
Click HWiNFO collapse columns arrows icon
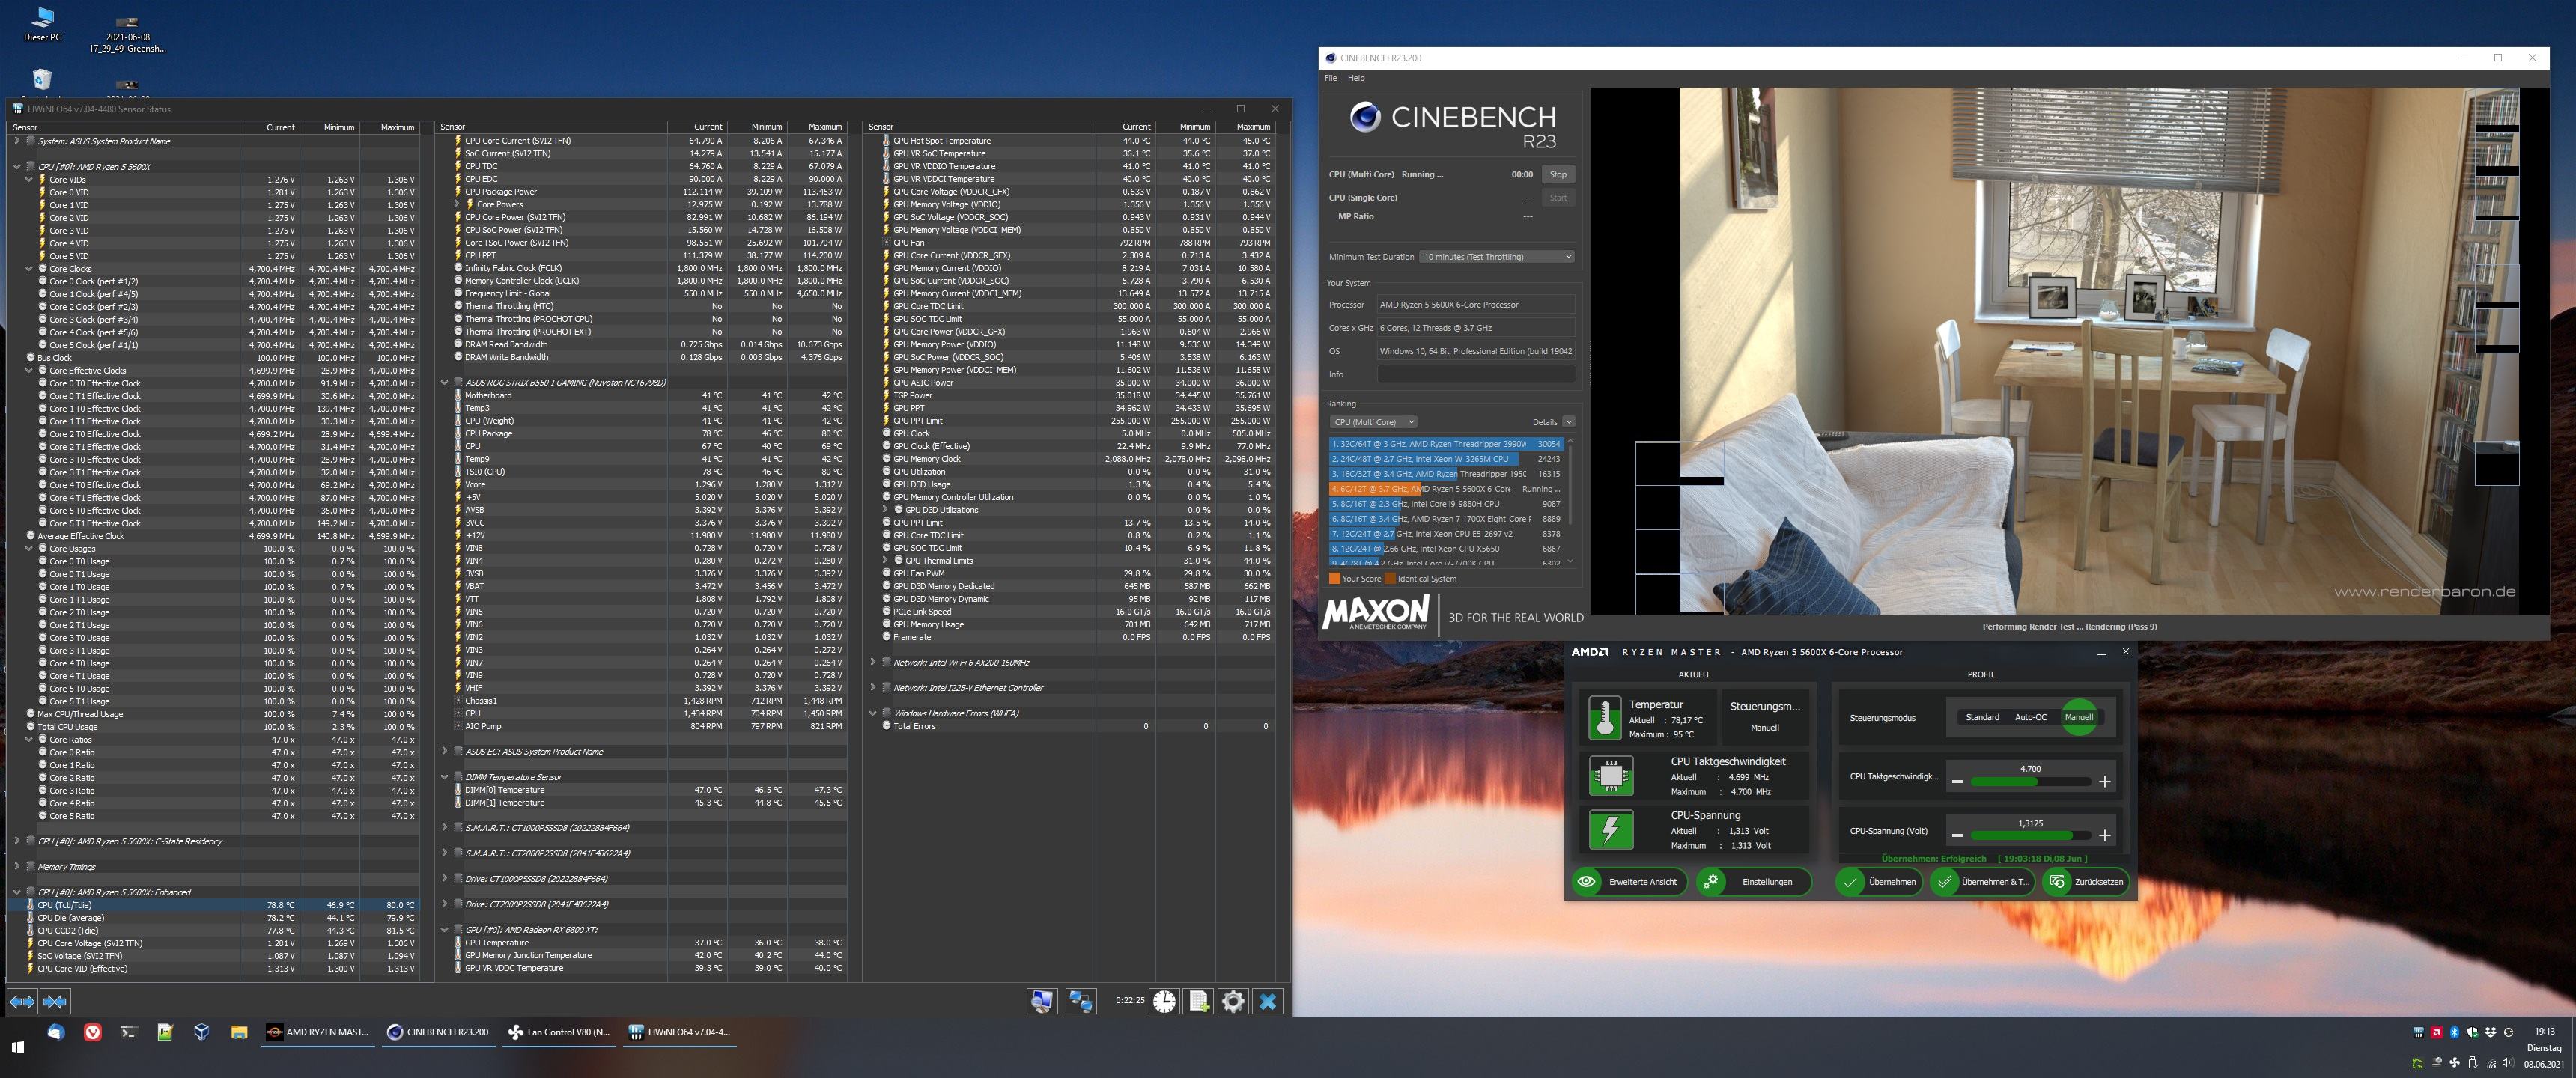(x=55, y=1001)
